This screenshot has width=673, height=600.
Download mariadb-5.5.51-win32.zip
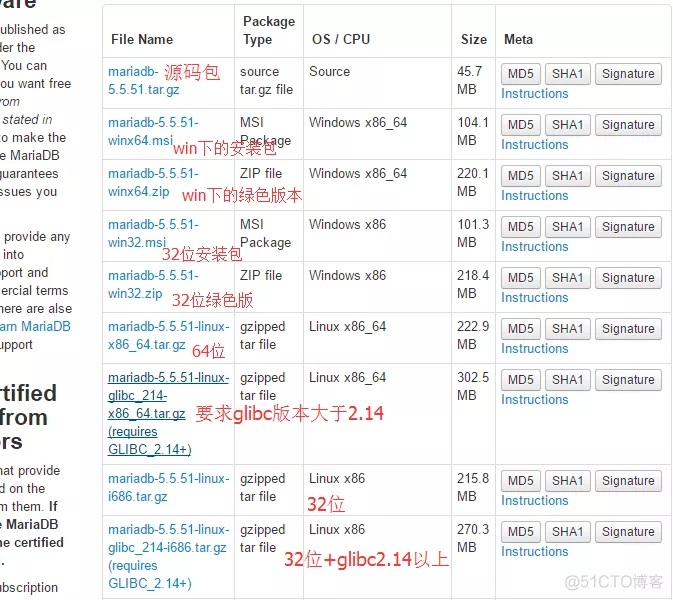pos(153,285)
